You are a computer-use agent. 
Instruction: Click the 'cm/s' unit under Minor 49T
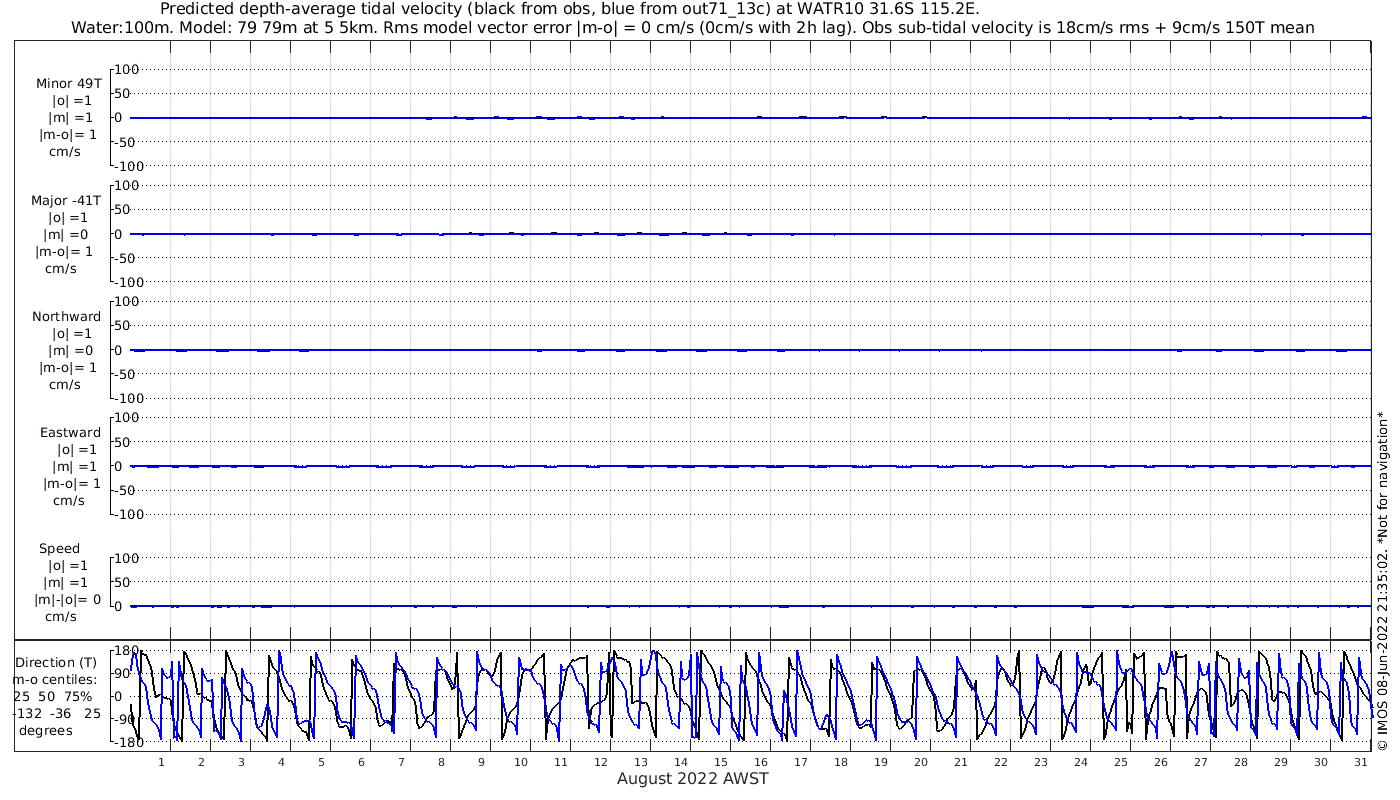65,152
